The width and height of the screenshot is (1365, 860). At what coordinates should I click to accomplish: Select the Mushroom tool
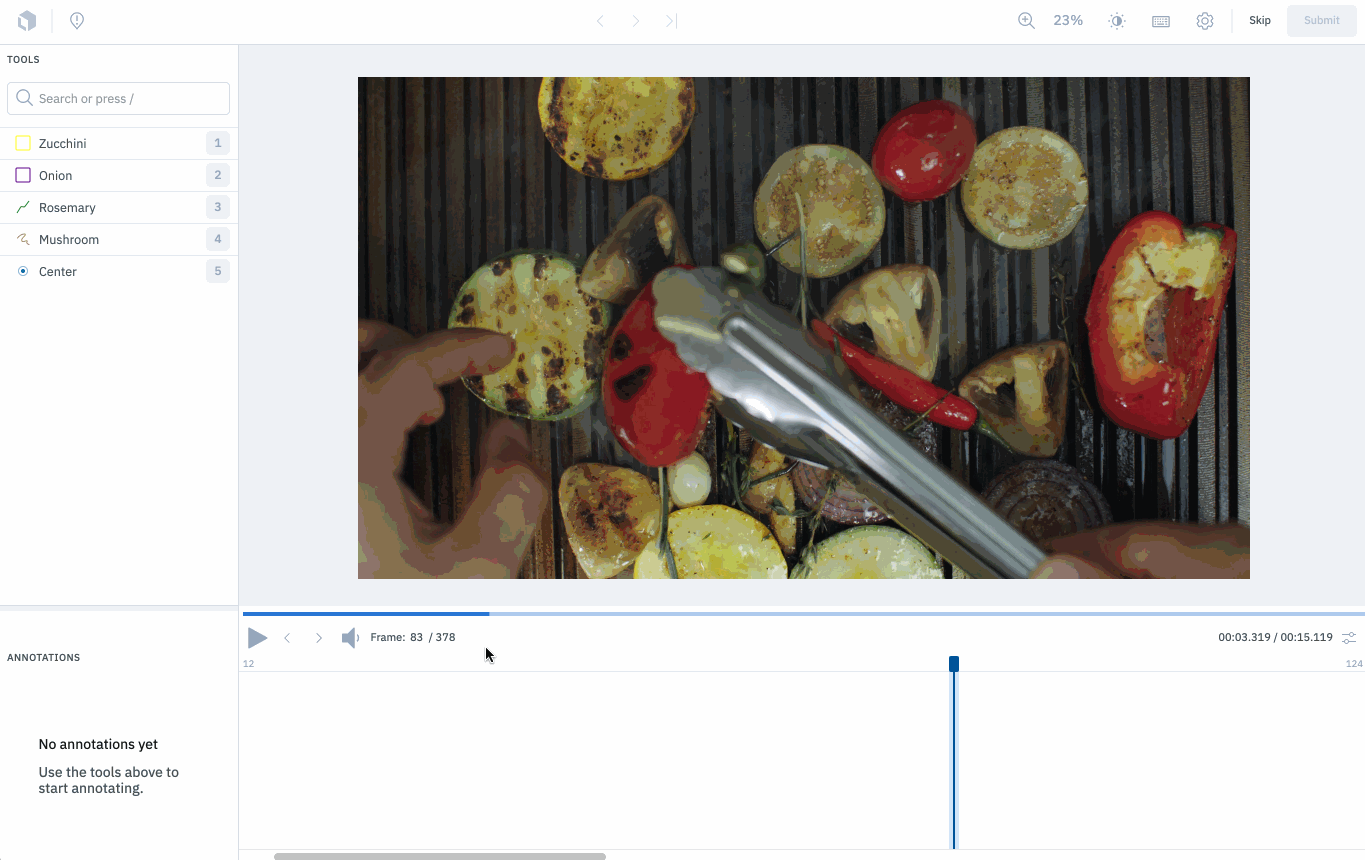pyautogui.click(x=119, y=239)
